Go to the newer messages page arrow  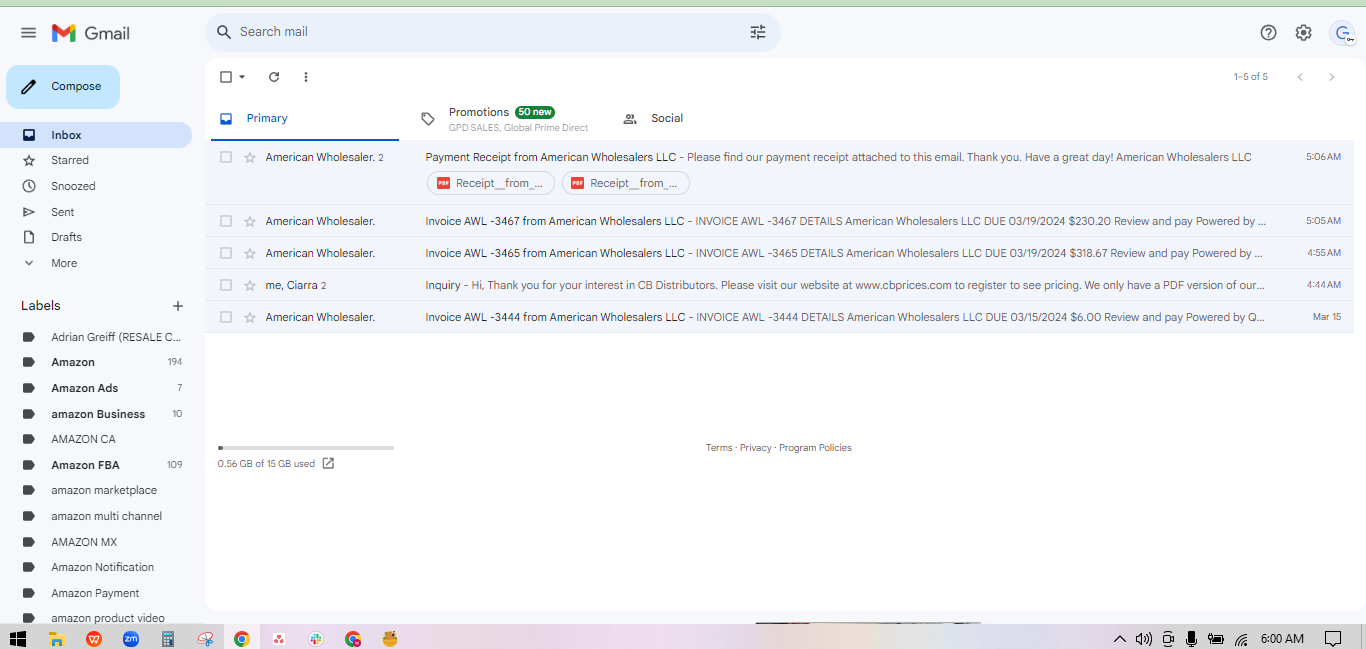(x=1300, y=77)
